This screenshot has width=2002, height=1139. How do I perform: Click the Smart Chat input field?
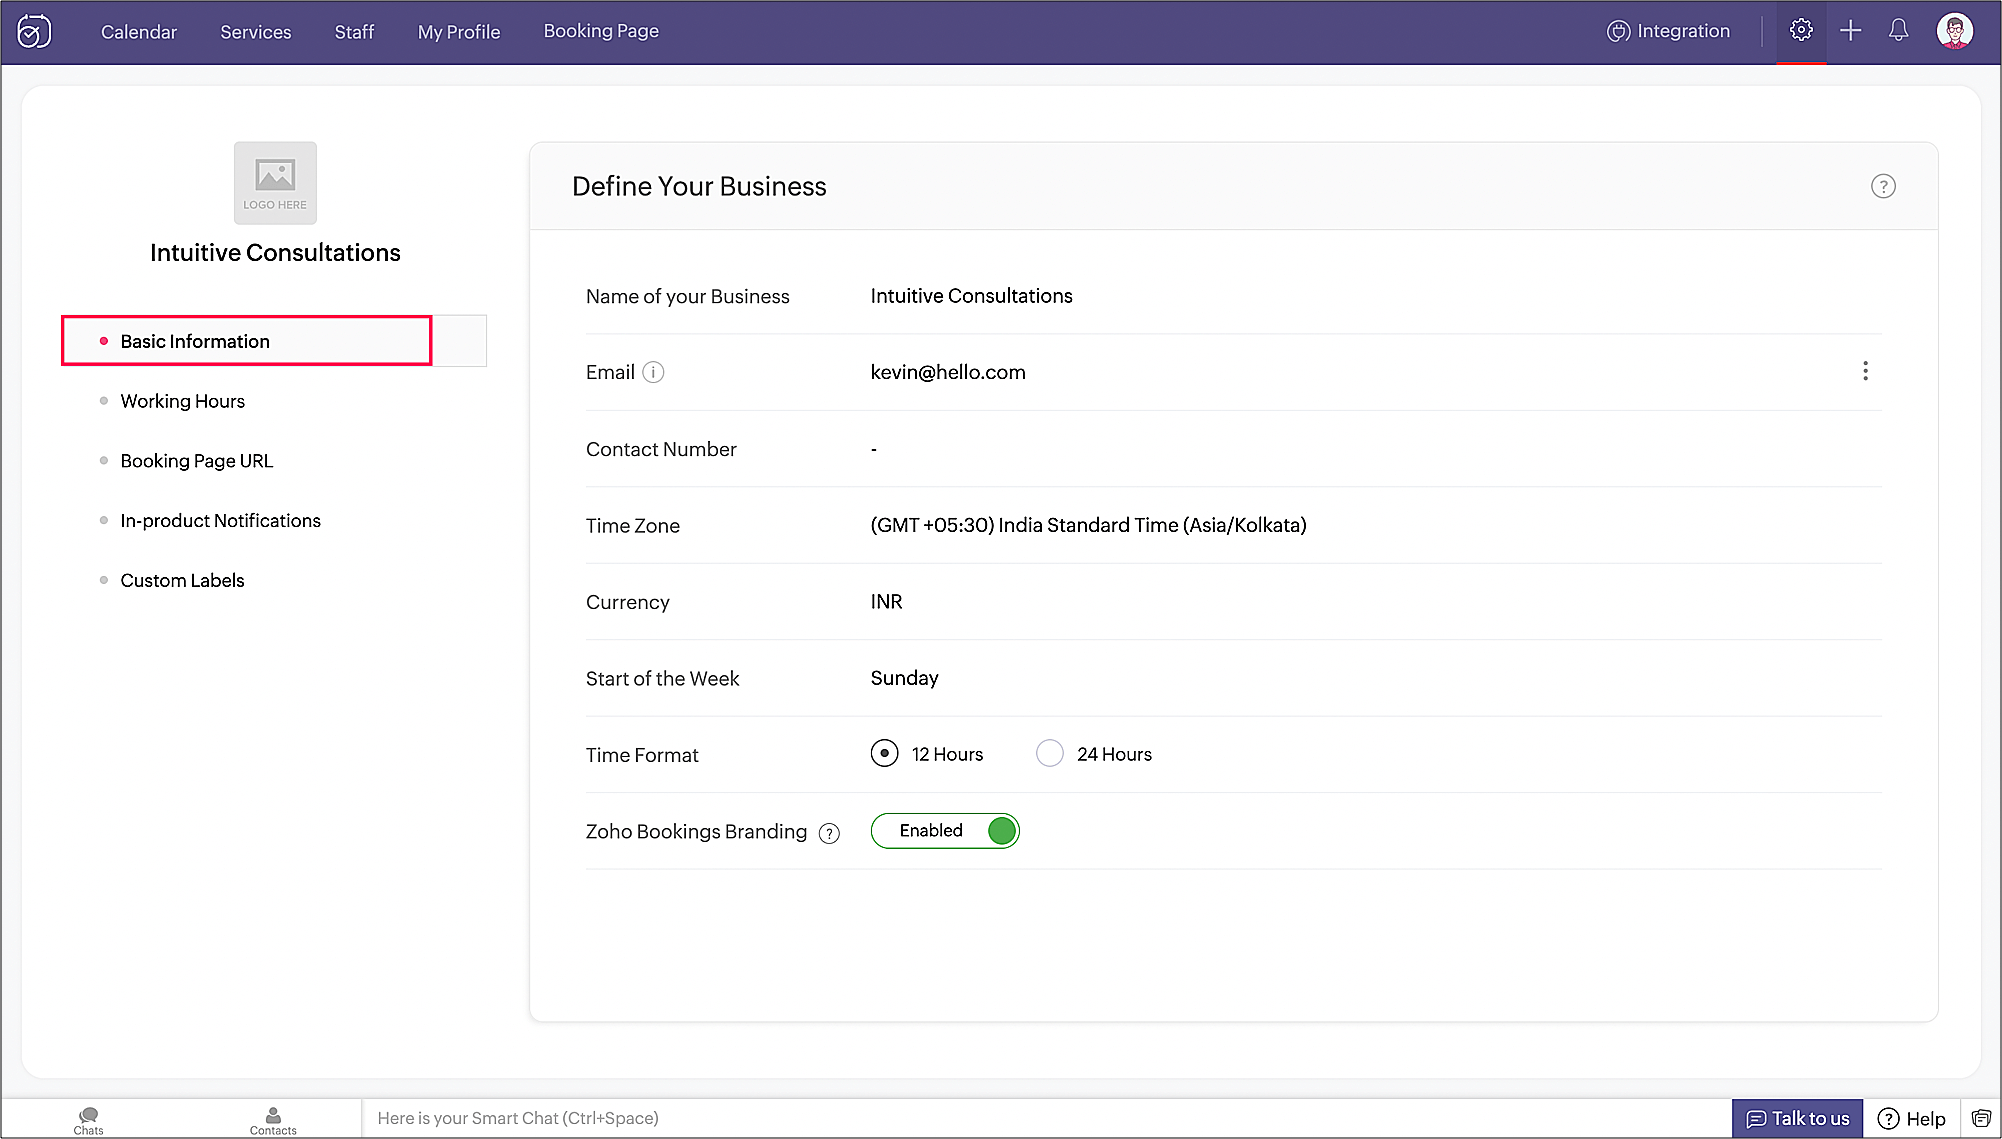click(1045, 1119)
